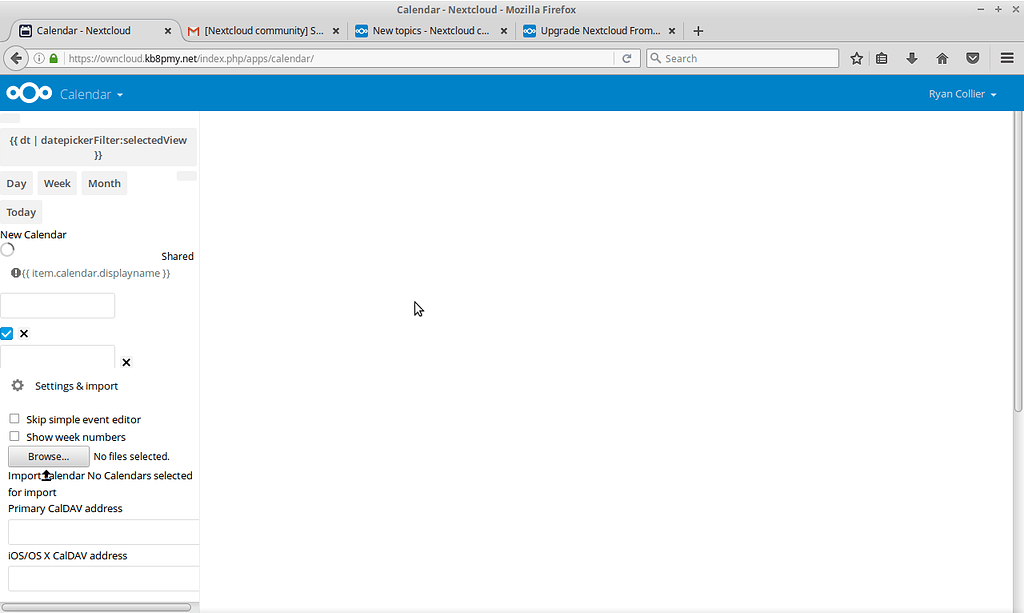Click the Pocket save icon
Screen dimensions: 1024x613
(972, 59)
